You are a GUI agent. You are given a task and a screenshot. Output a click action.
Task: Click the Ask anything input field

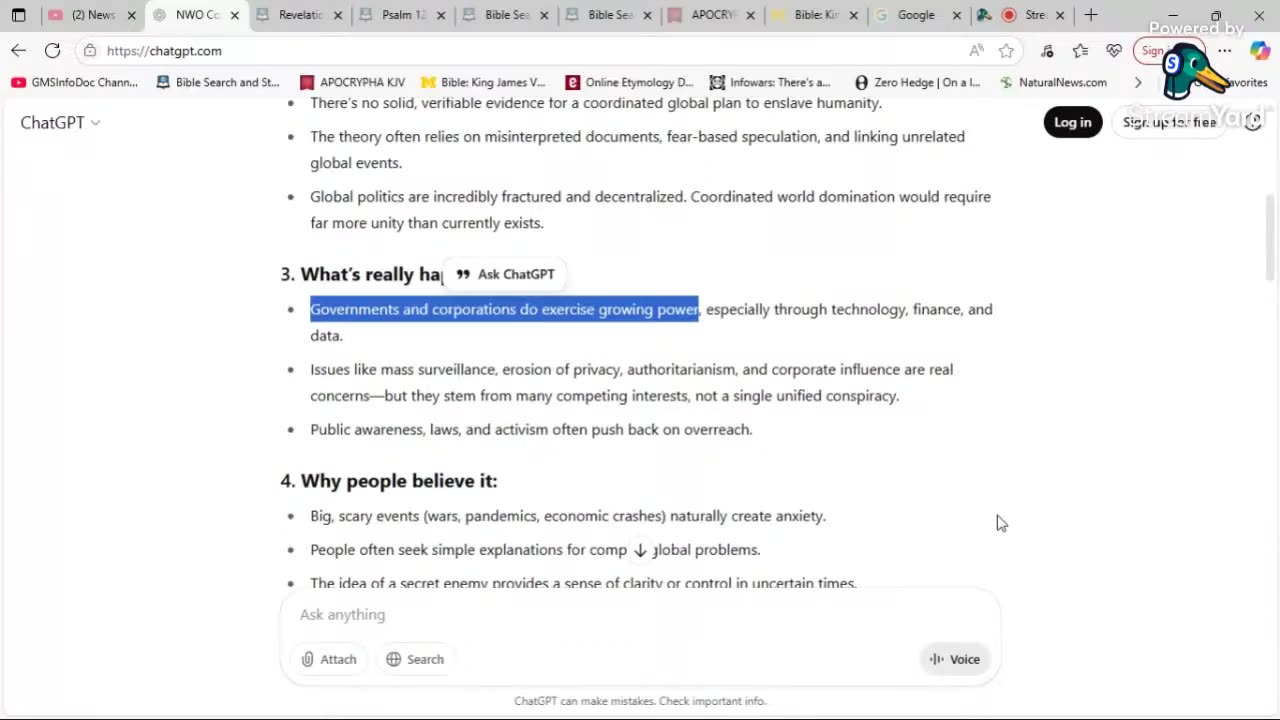click(x=640, y=614)
